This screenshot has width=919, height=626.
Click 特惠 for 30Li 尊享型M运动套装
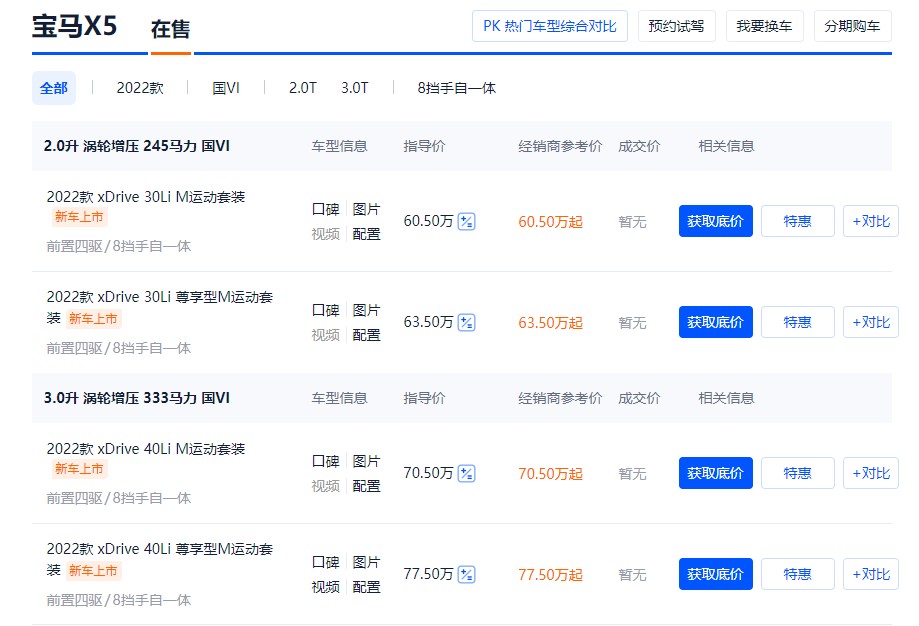[798, 322]
